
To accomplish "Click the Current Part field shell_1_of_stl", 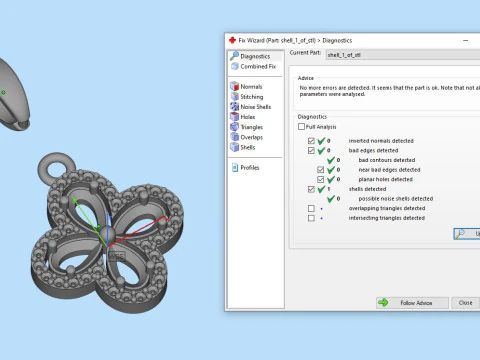I will 403,55.
